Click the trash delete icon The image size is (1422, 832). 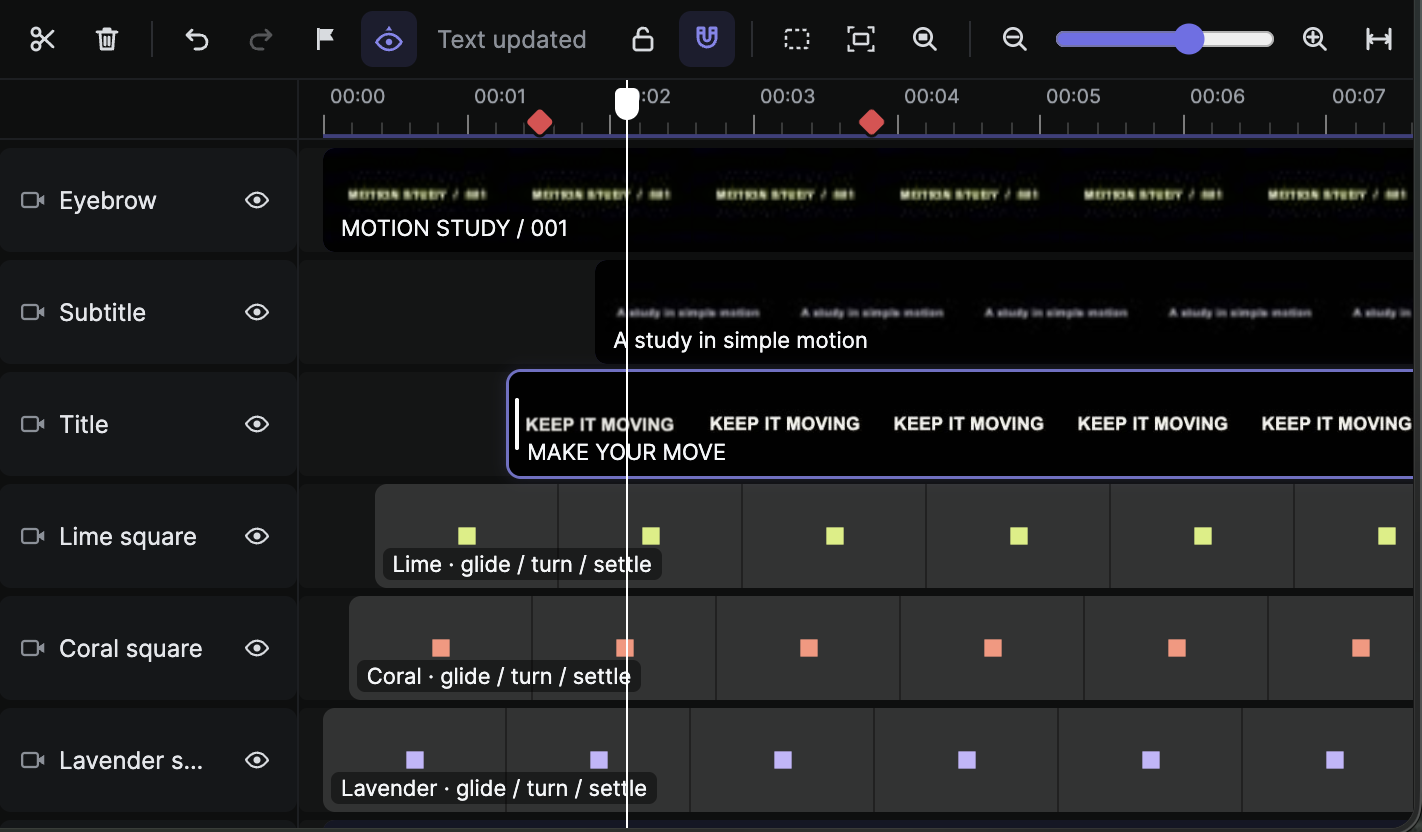(107, 39)
